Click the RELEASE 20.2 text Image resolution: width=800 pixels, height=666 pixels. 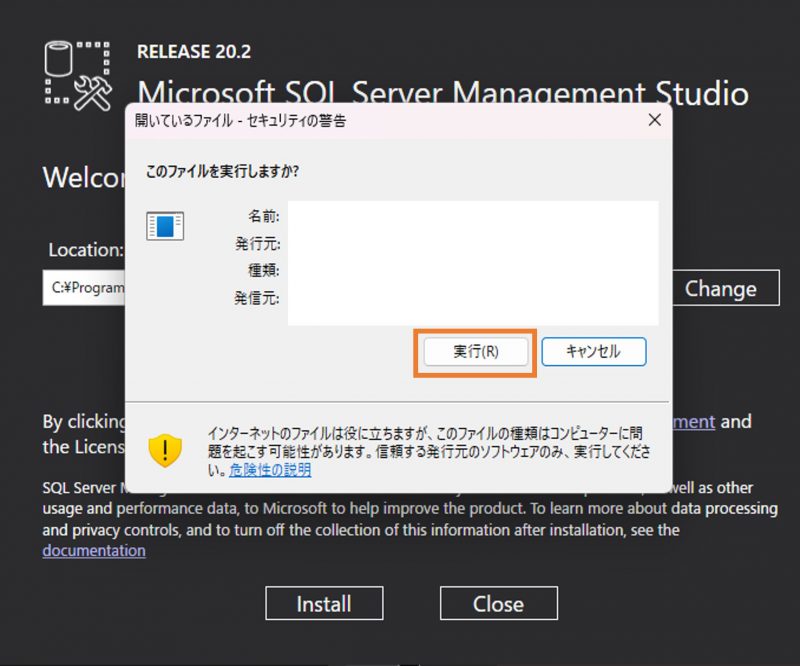(x=194, y=52)
